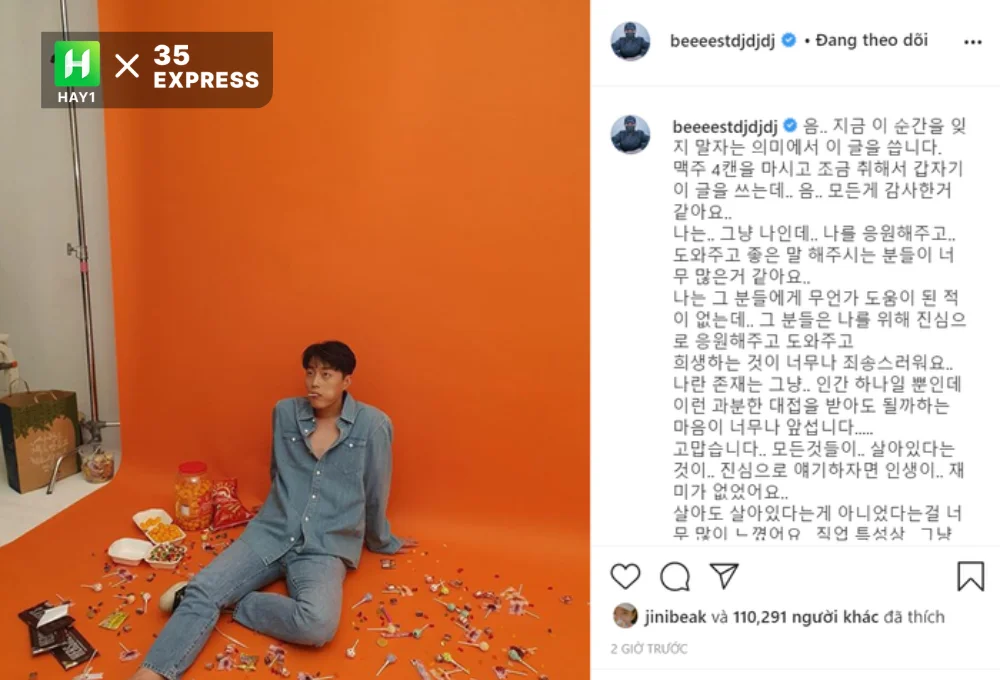
Task: Like the post with the heart icon
Action: 625,576
